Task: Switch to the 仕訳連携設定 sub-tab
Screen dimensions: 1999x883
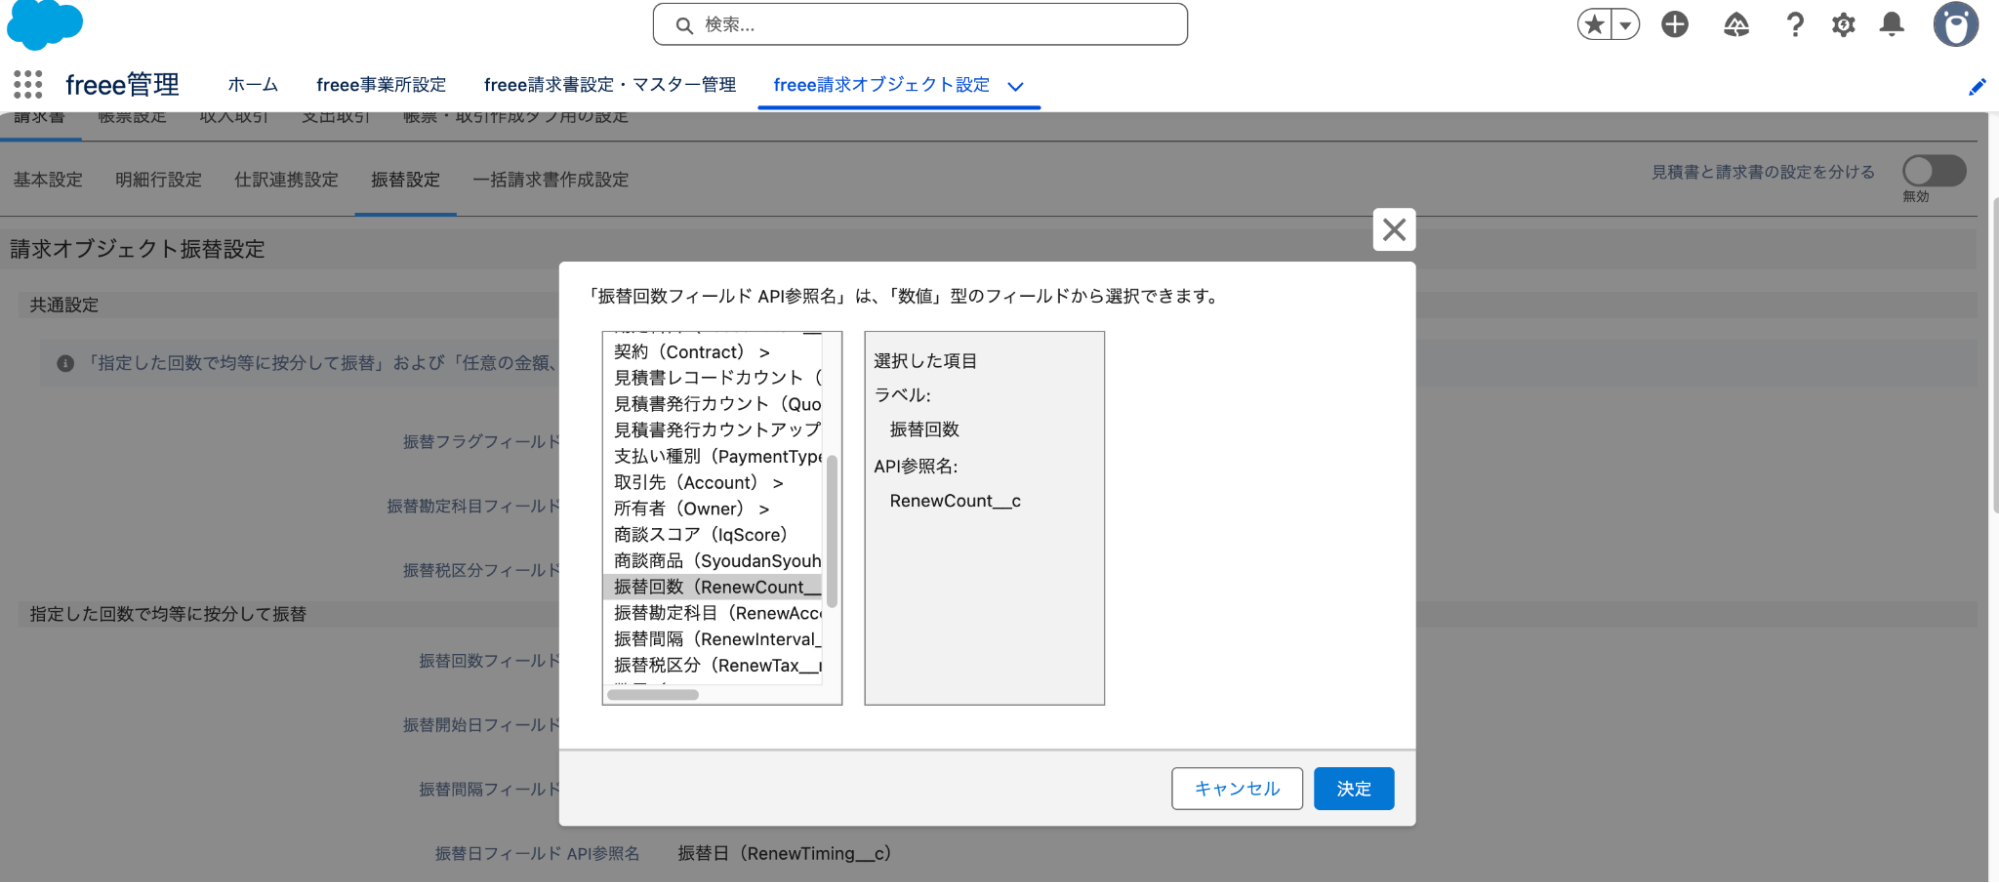Action: [286, 180]
